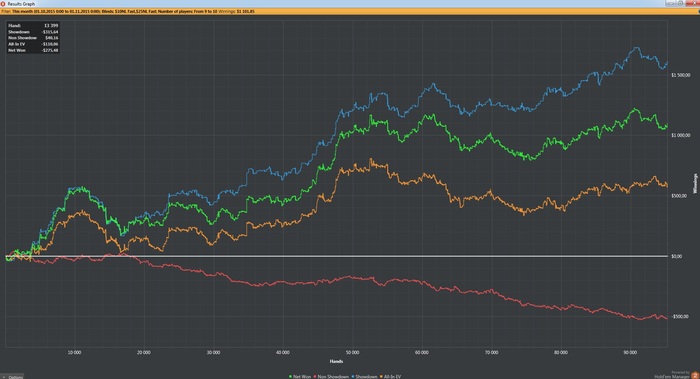Click the $1 000,00 axis label

680,135
